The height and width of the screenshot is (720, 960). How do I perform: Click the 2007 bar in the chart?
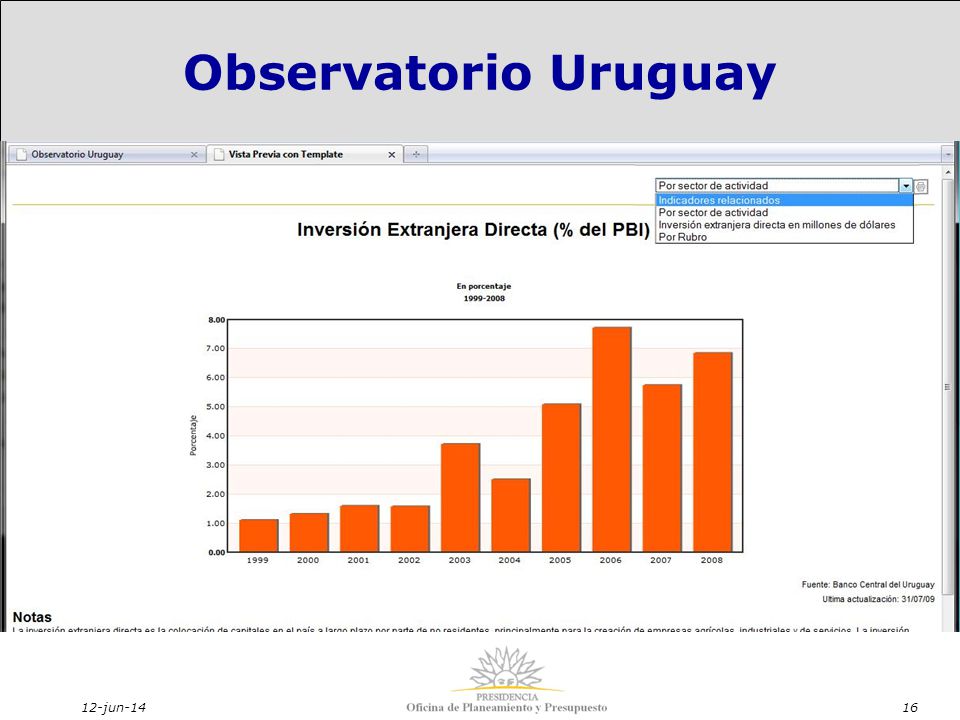(662, 468)
